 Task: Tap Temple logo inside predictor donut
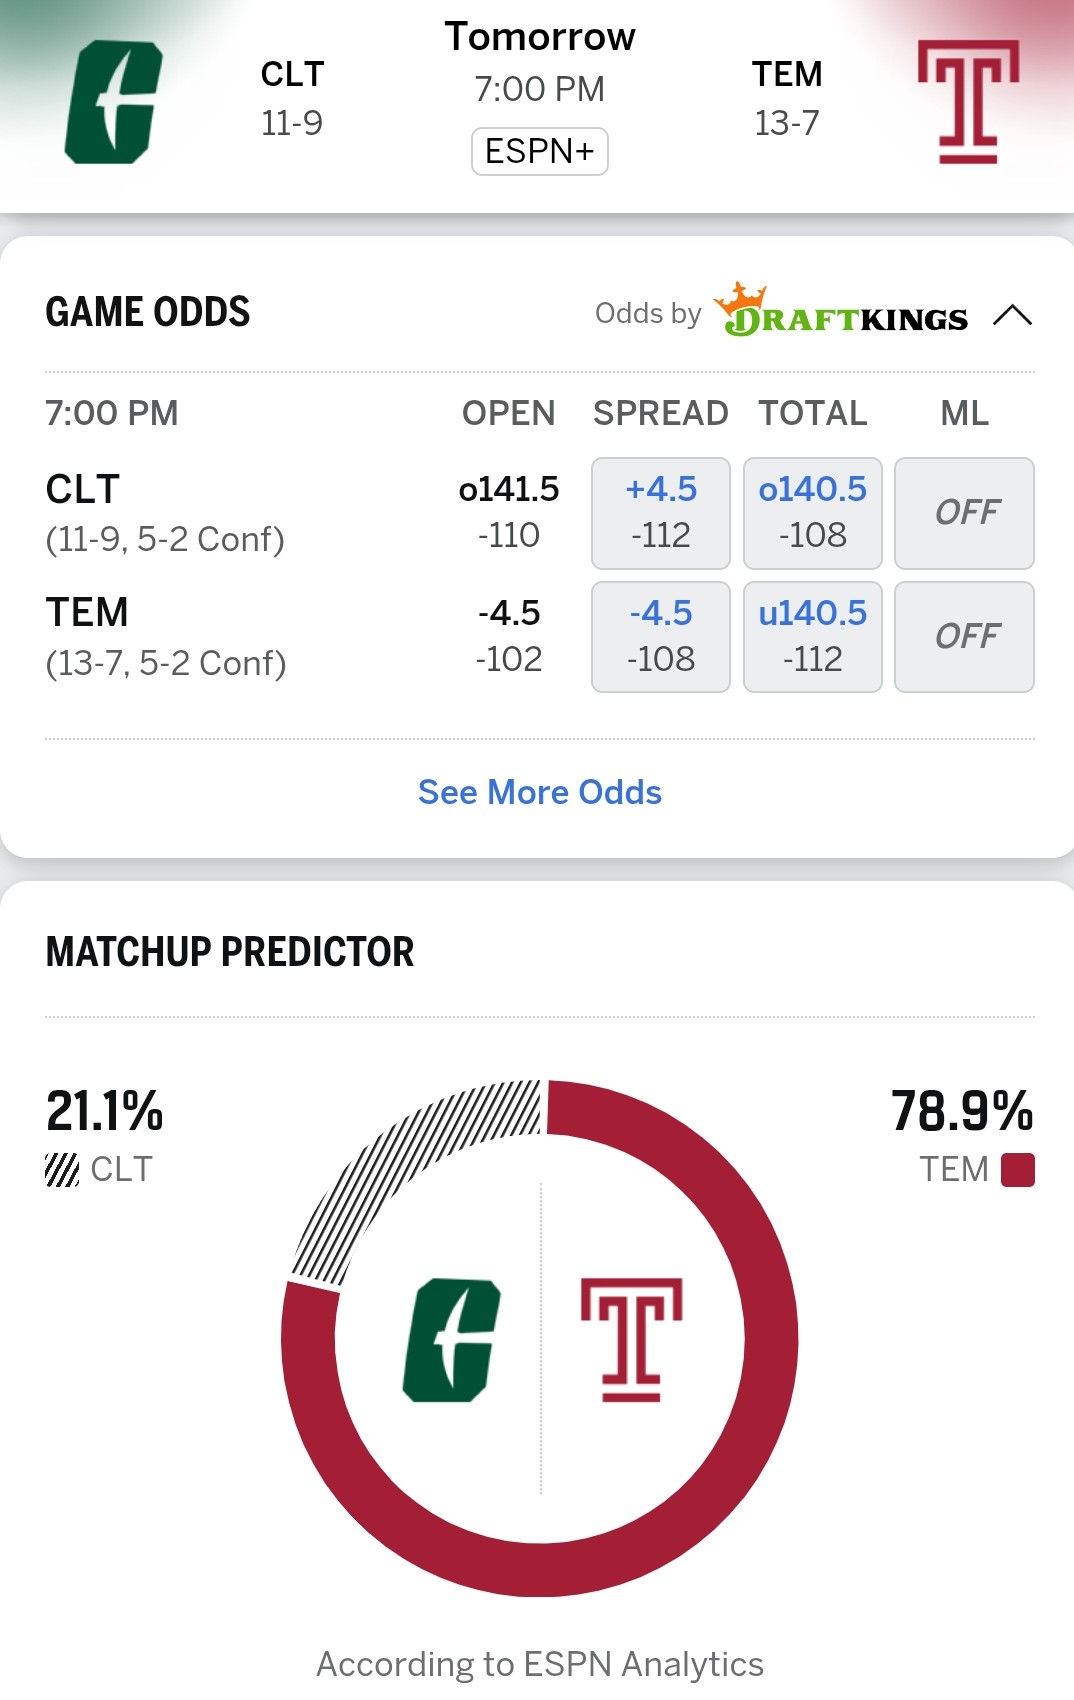coord(631,1340)
